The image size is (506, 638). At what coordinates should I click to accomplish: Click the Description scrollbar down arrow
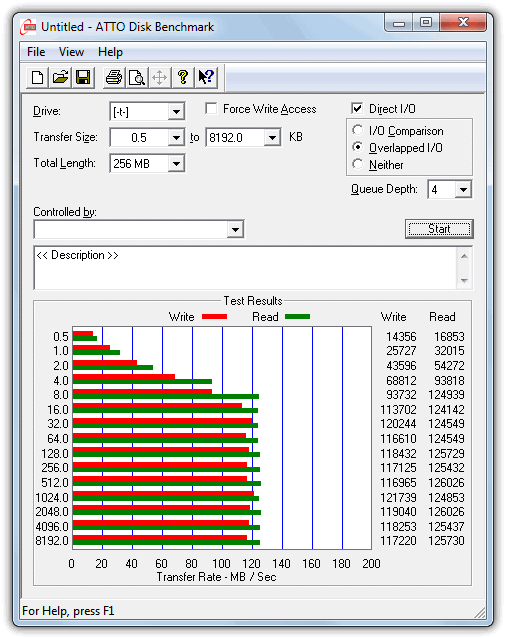464,280
